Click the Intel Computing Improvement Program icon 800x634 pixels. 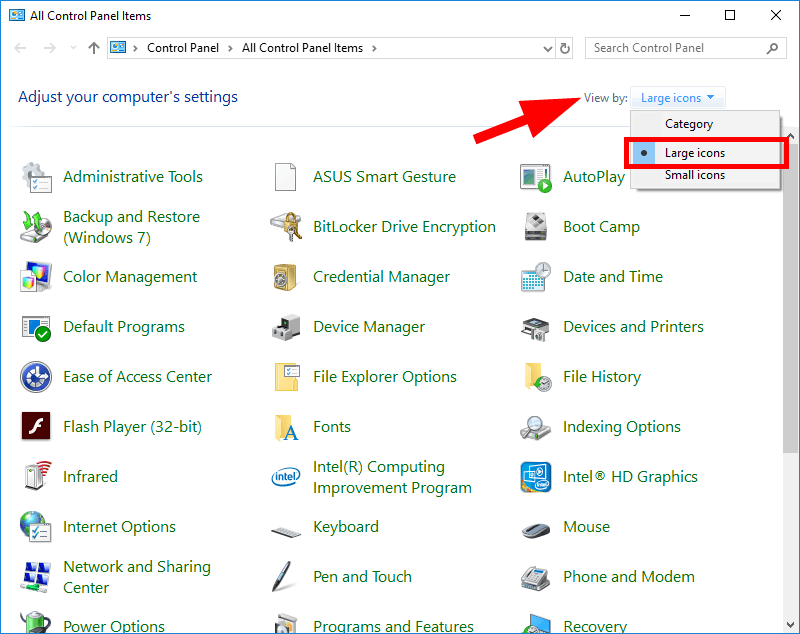point(286,476)
